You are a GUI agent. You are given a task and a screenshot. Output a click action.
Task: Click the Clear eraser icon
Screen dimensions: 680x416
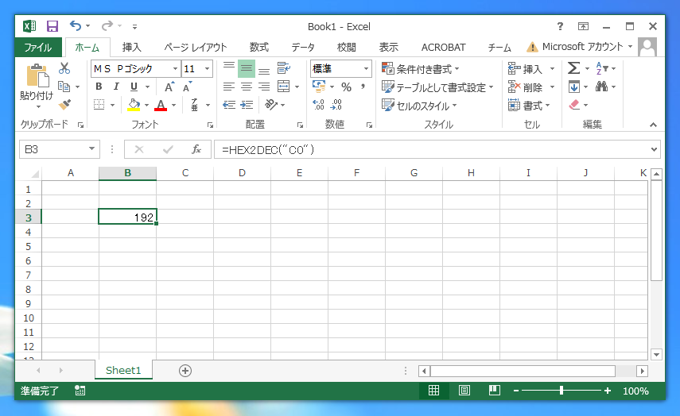574,105
